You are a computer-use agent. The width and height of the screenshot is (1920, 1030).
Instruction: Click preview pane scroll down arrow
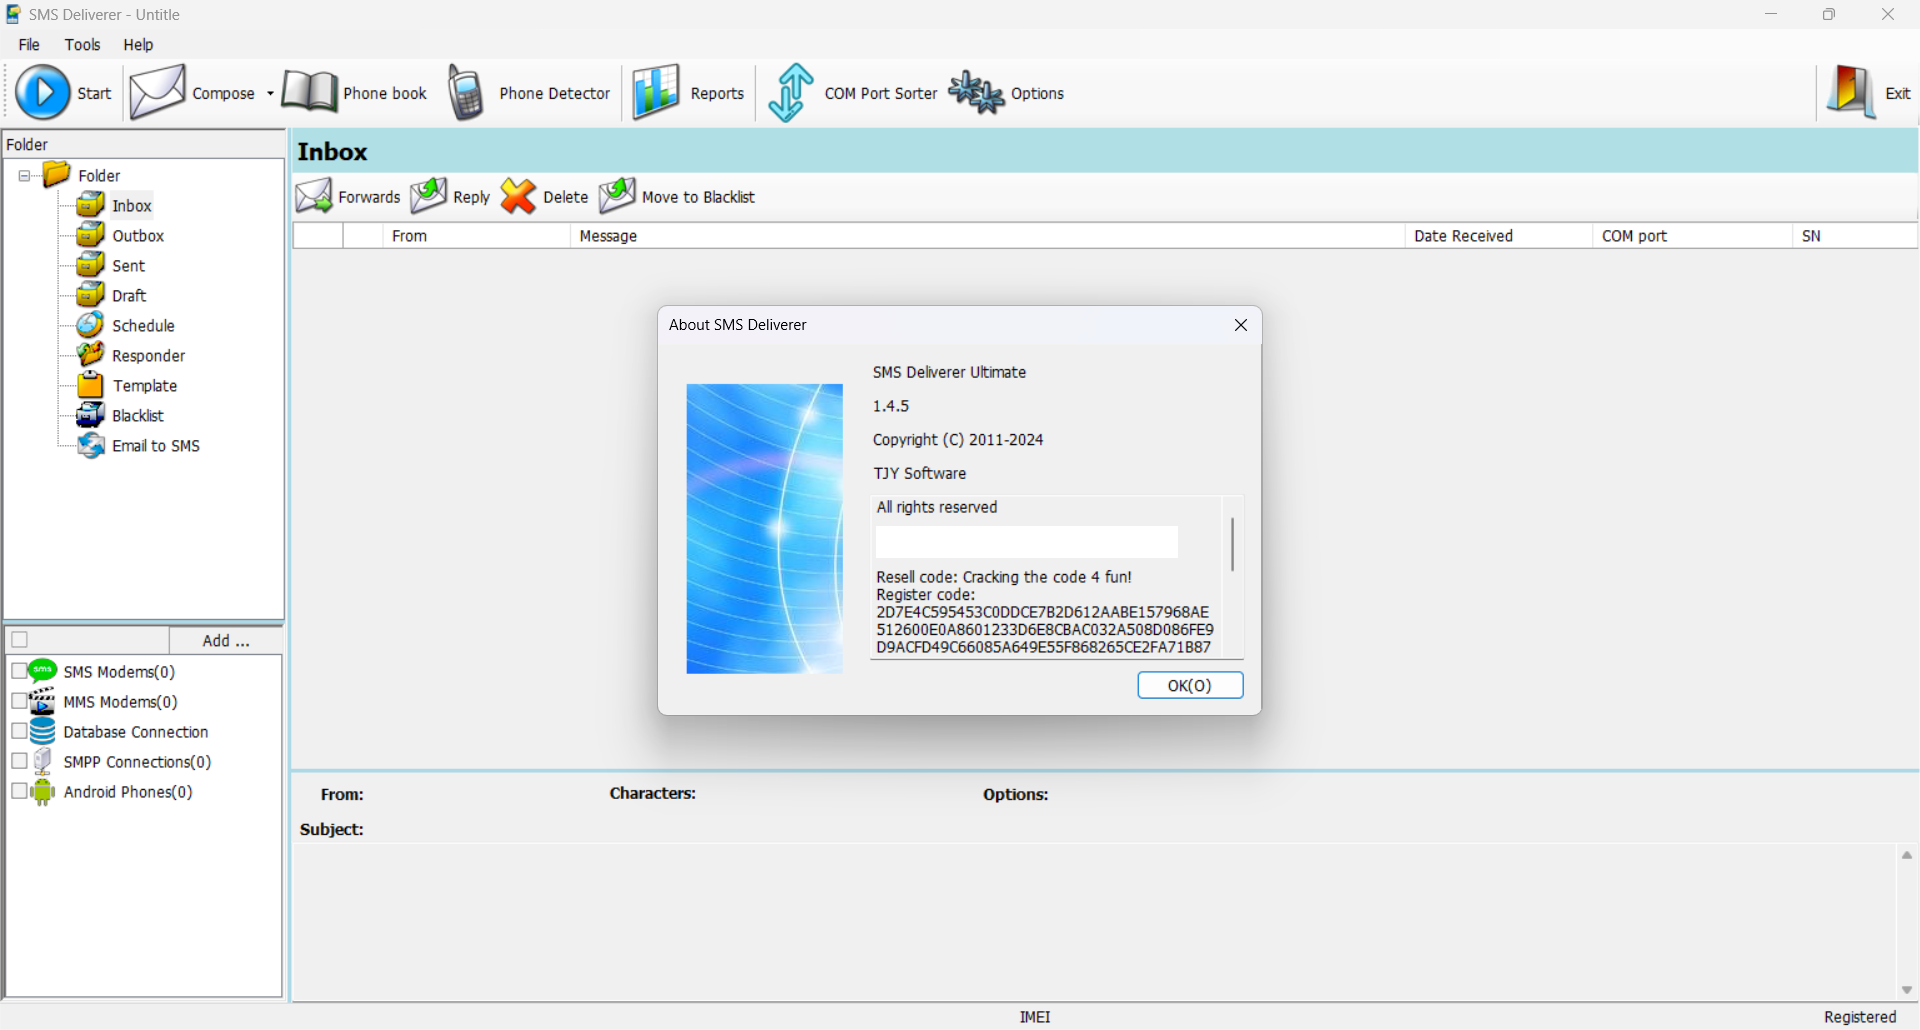point(1907,990)
